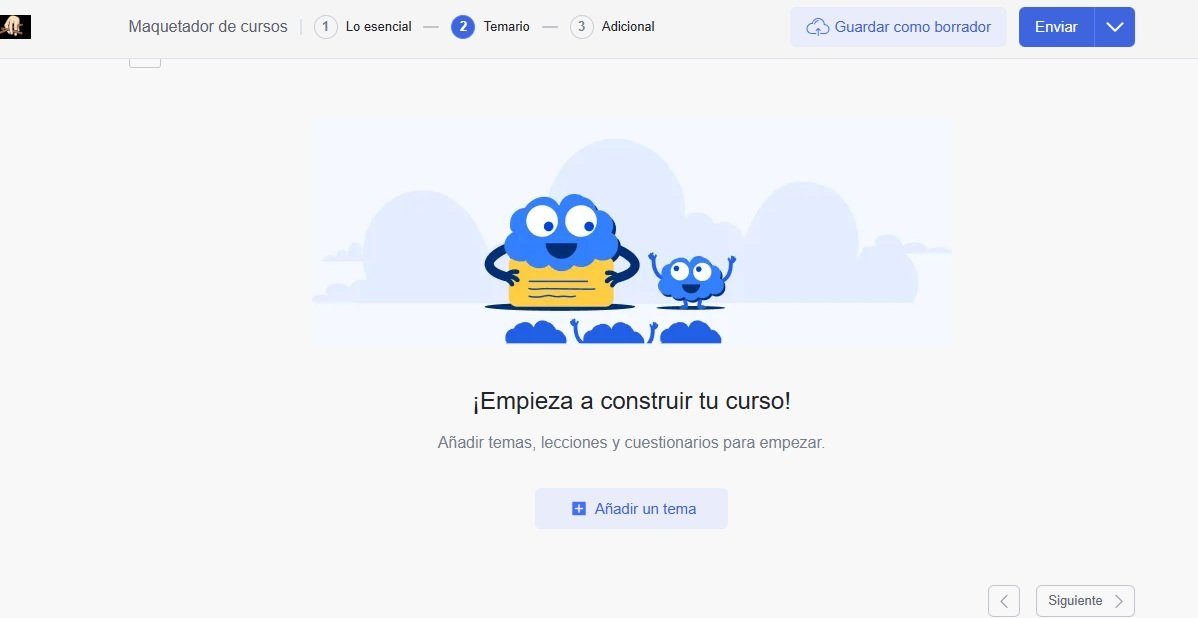Go to the Lo esencial step
Image resolution: width=1198 pixels, height=618 pixels.
(378, 27)
